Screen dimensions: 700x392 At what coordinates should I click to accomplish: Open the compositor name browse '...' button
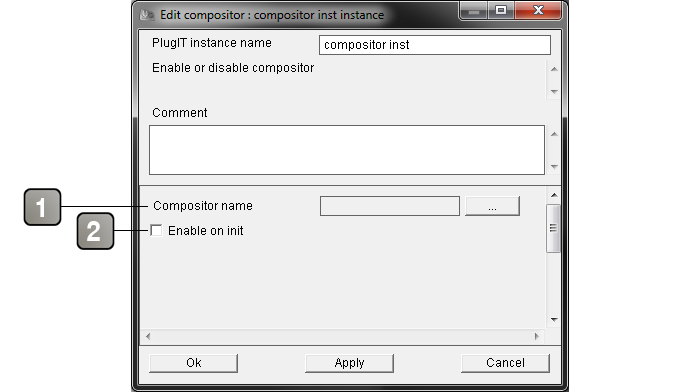pos(492,206)
